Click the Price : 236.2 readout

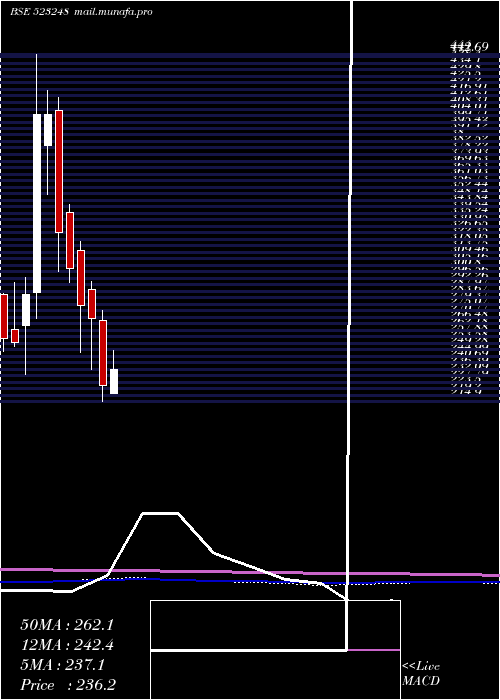coord(68,685)
